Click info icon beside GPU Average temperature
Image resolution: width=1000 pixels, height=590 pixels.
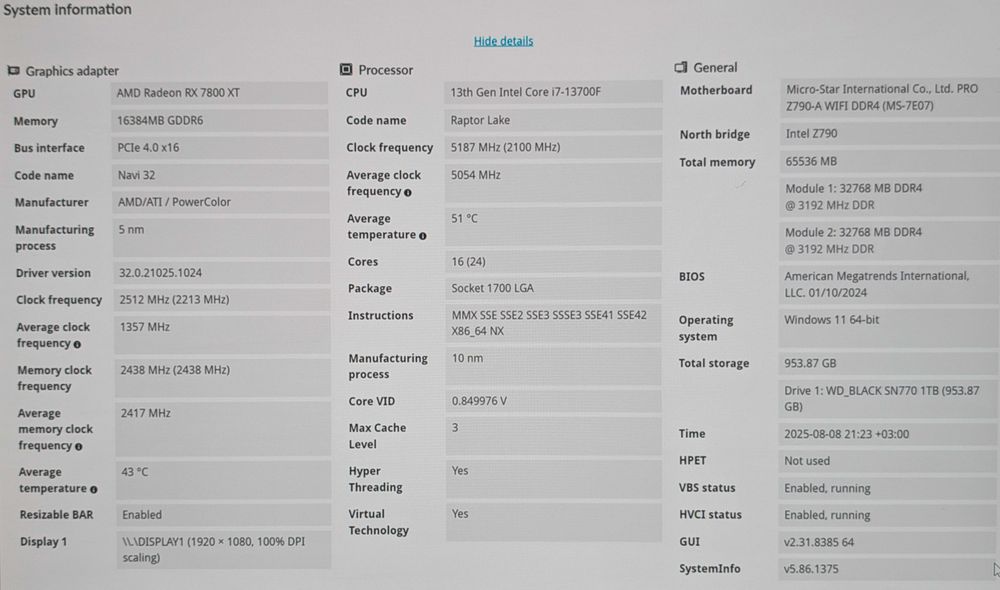pyautogui.click(x=94, y=489)
